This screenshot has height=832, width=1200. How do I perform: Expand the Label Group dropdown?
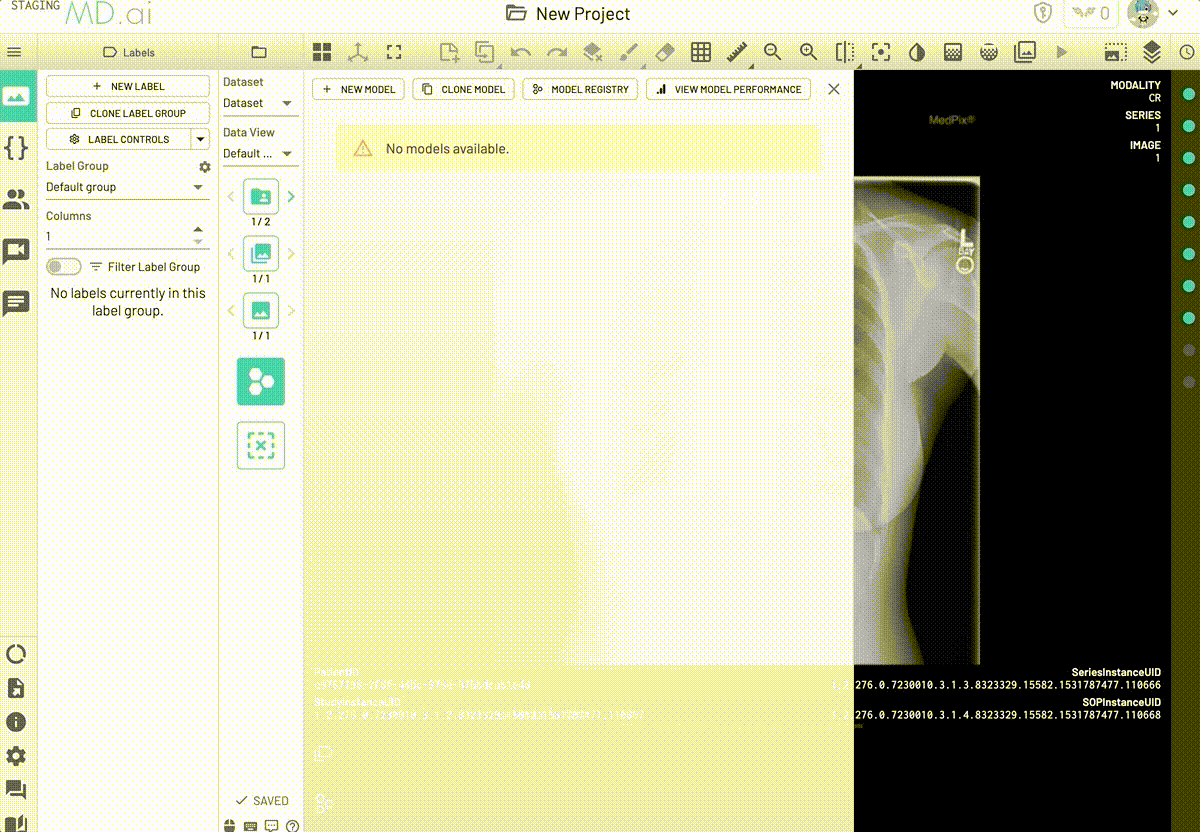pos(197,187)
